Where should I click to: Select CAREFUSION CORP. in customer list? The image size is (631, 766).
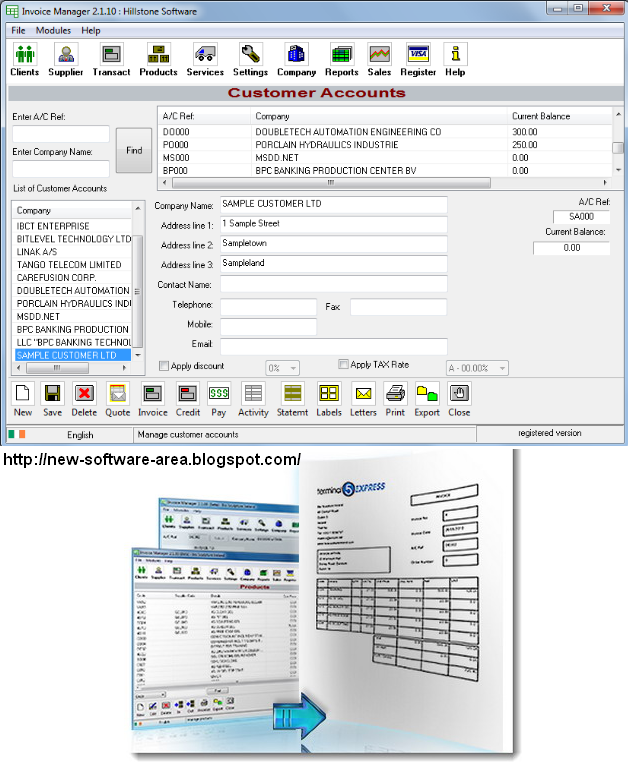[x=72, y=277]
